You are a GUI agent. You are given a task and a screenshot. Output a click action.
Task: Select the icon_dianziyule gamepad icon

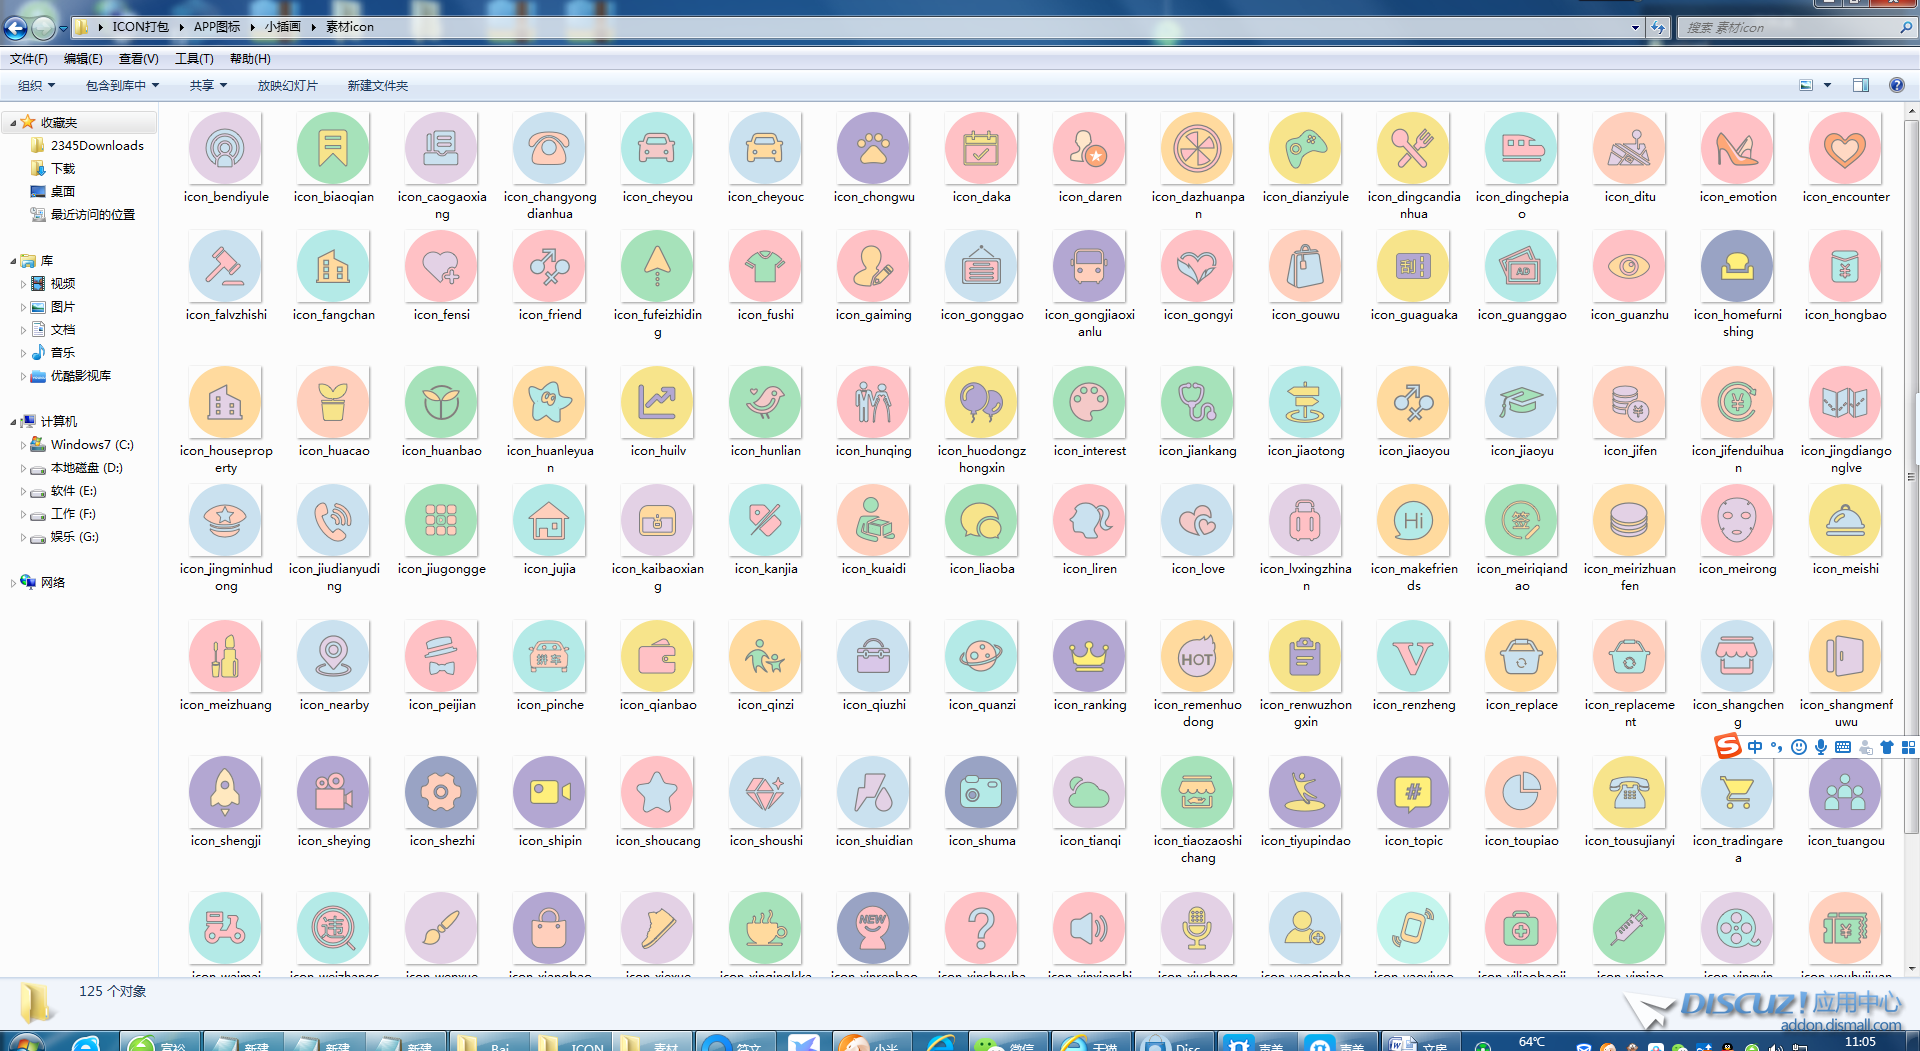pos(1305,149)
